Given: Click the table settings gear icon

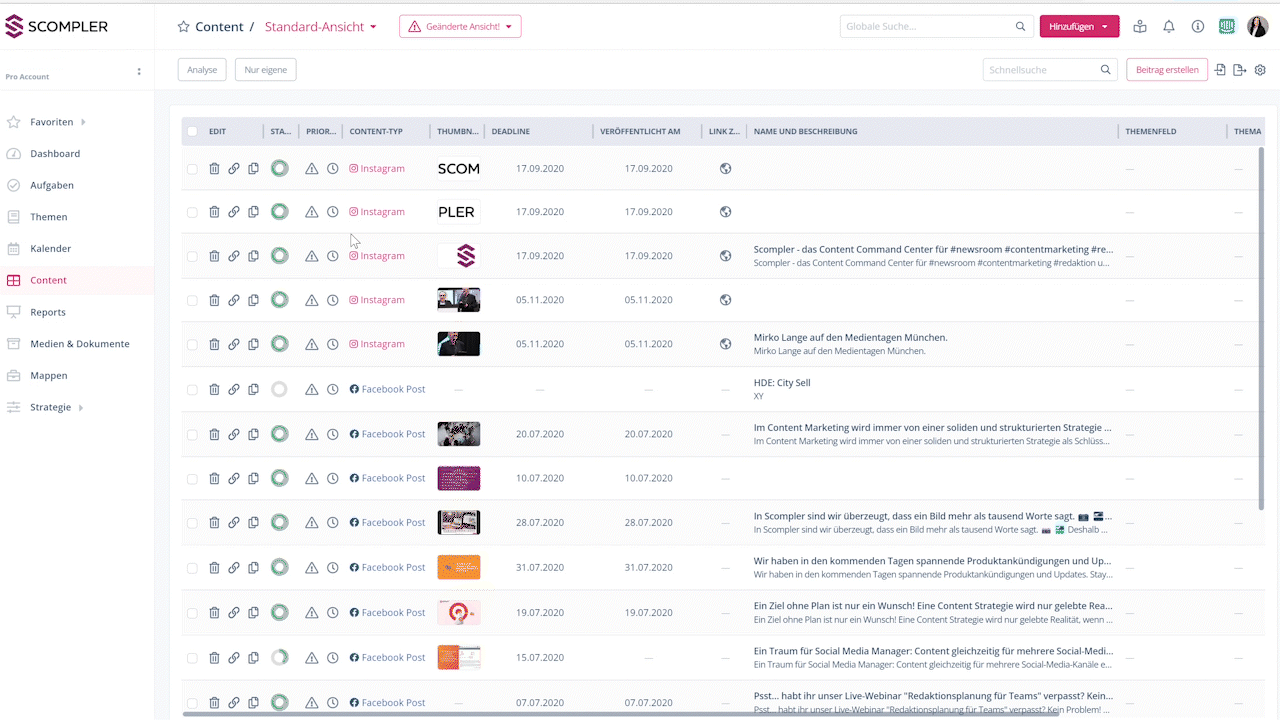Looking at the screenshot, I should 1260,70.
